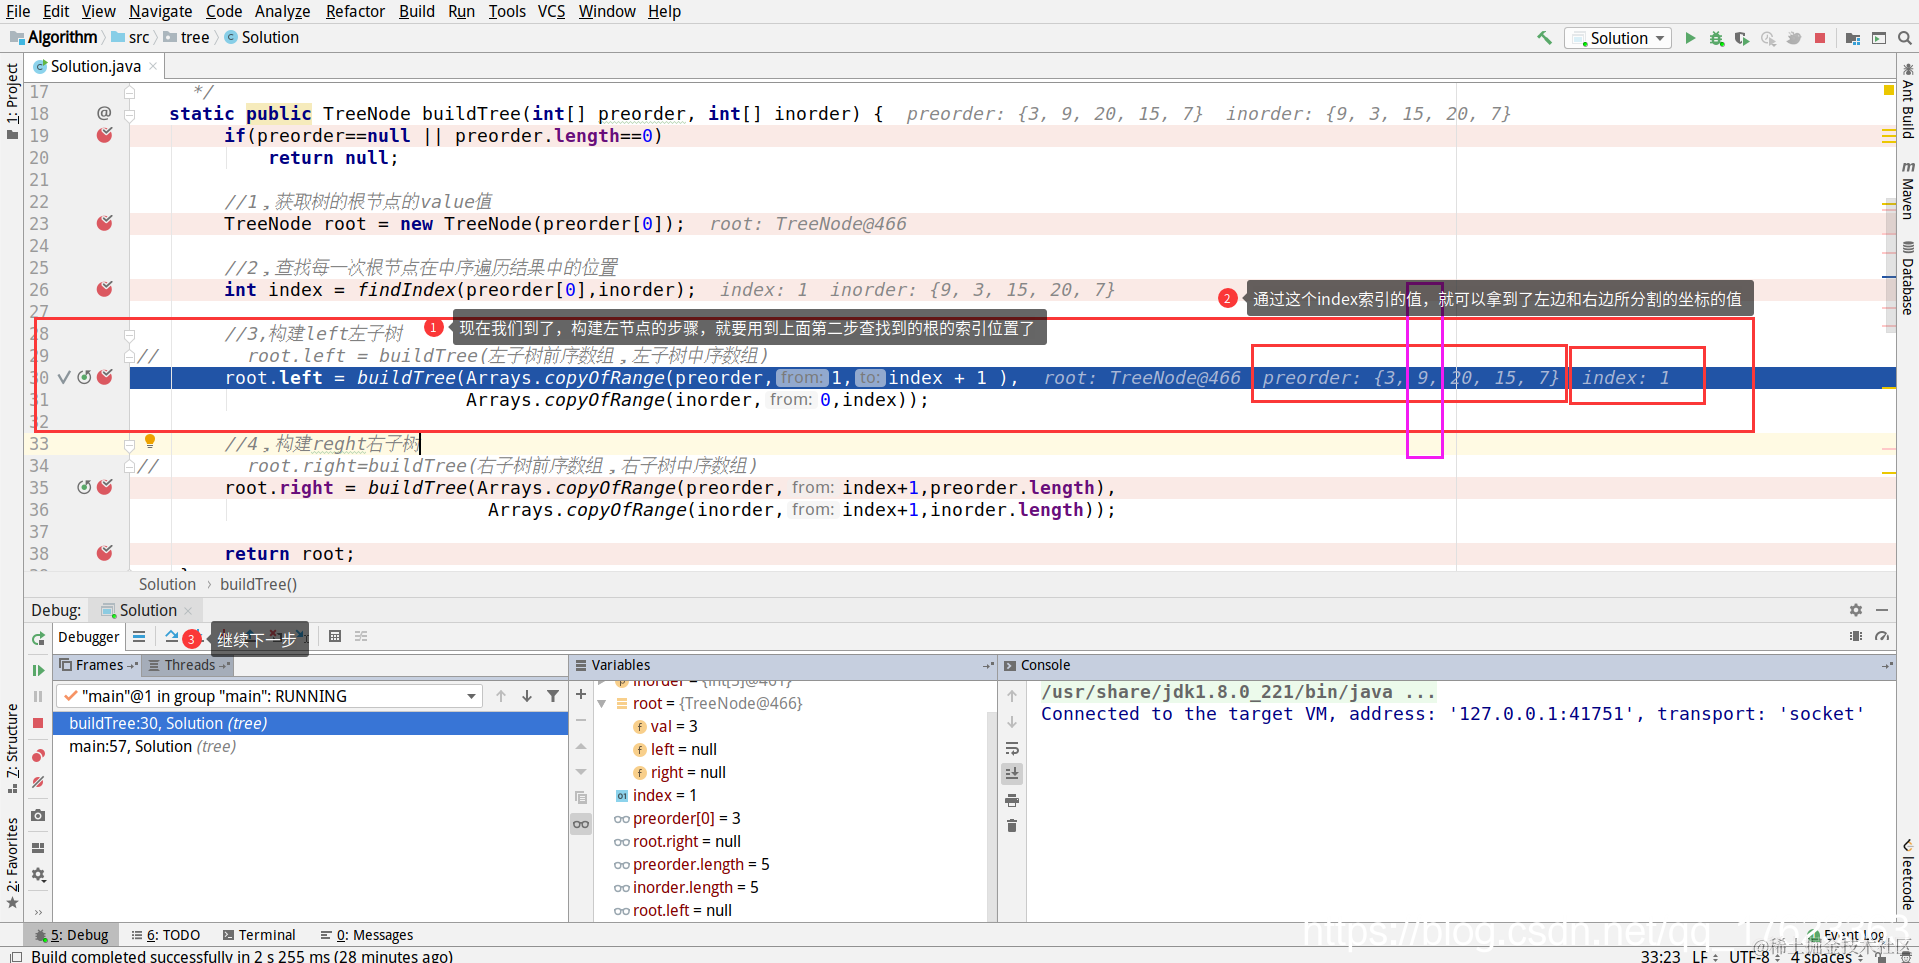The height and width of the screenshot is (963, 1919).
Task: Hide the Debug tool window
Action: [x=1882, y=610]
